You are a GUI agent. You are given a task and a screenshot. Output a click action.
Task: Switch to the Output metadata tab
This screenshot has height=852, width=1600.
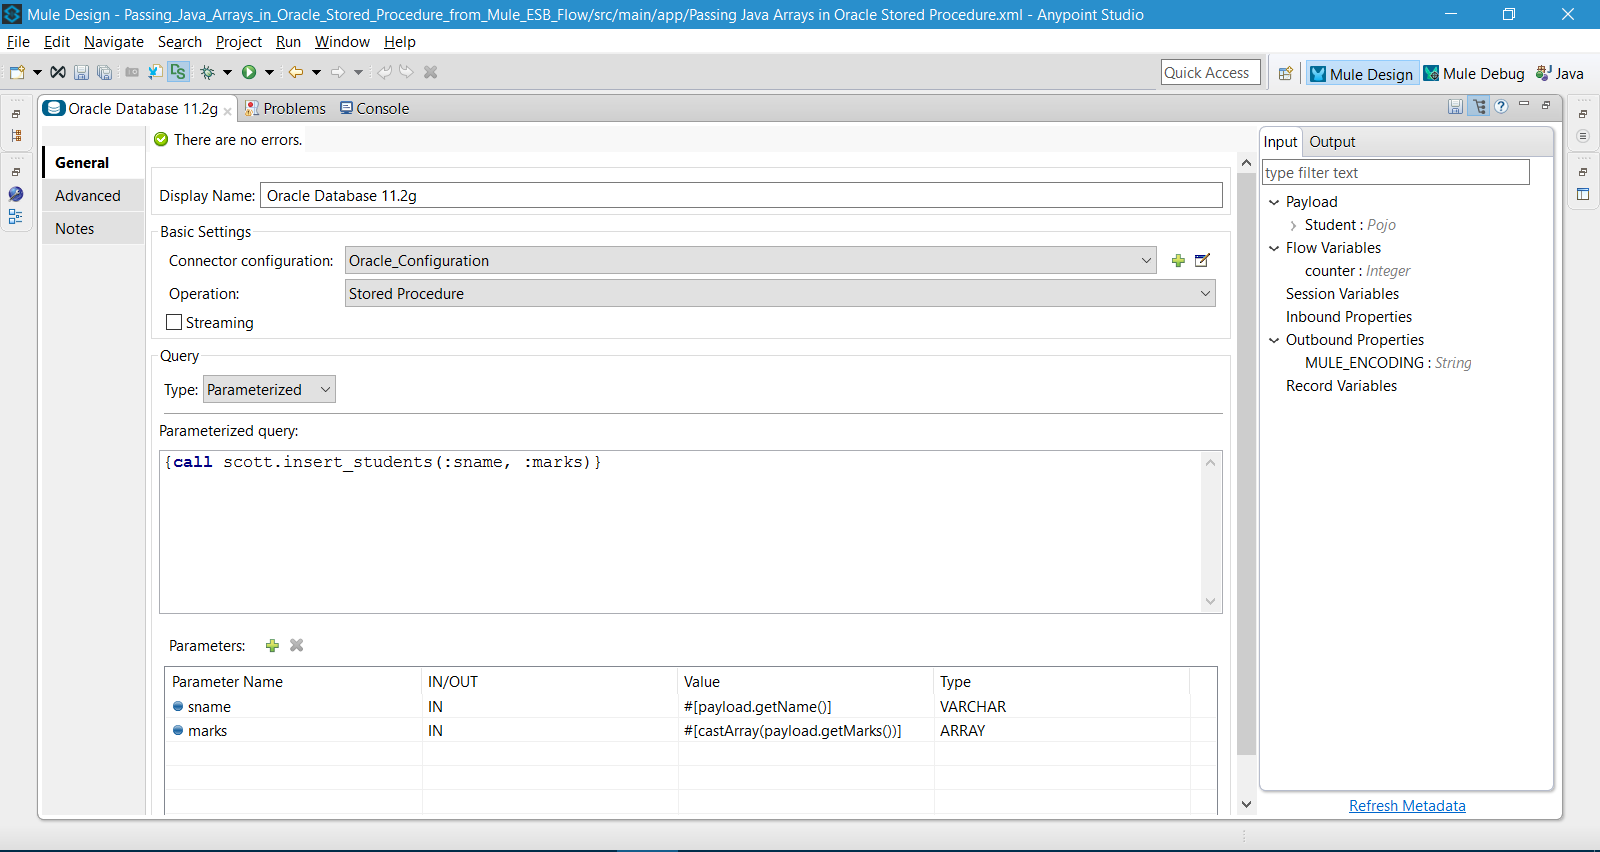[1332, 142]
